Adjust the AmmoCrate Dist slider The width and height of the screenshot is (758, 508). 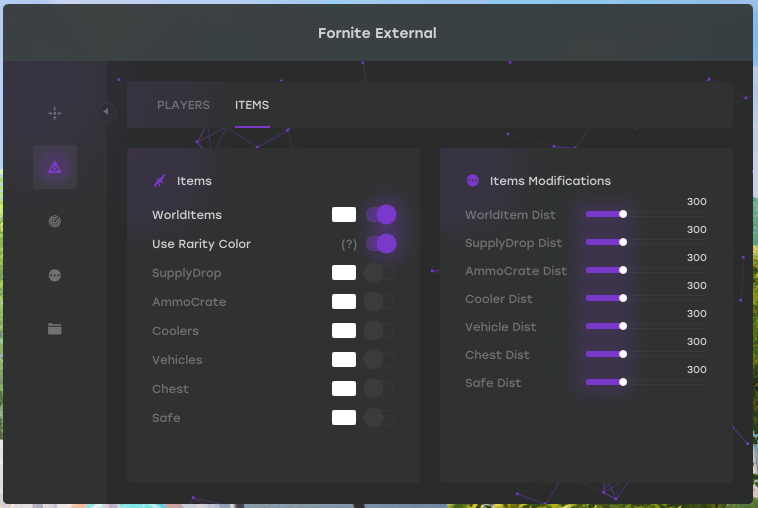646,270
